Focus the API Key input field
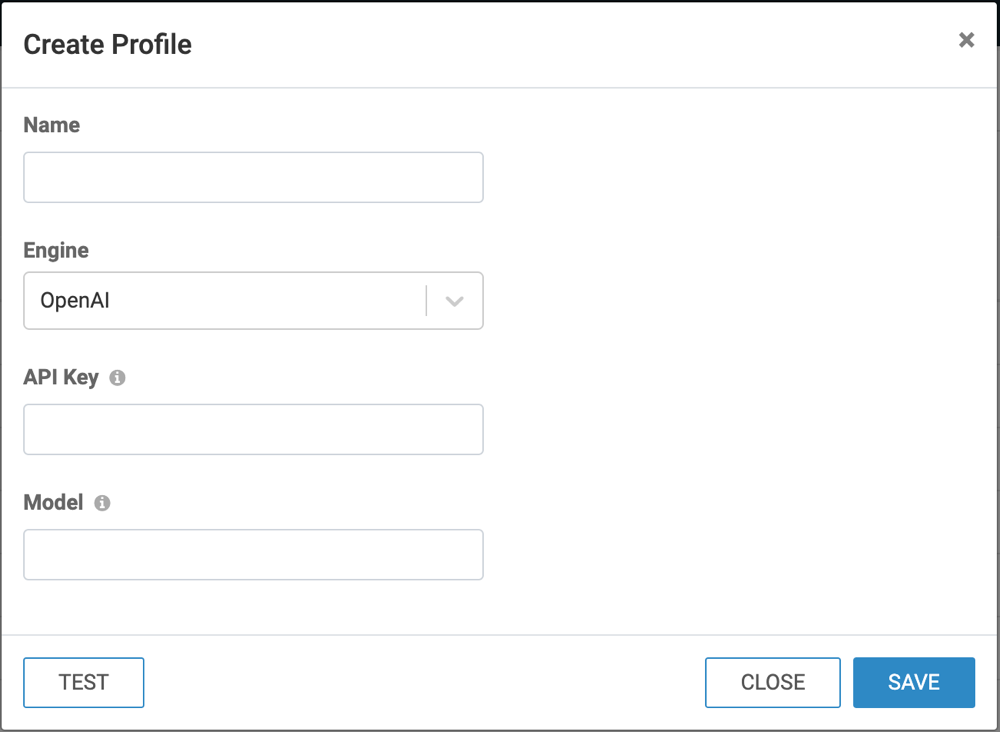The height and width of the screenshot is (732, 1000). click(x=253, y=429)
